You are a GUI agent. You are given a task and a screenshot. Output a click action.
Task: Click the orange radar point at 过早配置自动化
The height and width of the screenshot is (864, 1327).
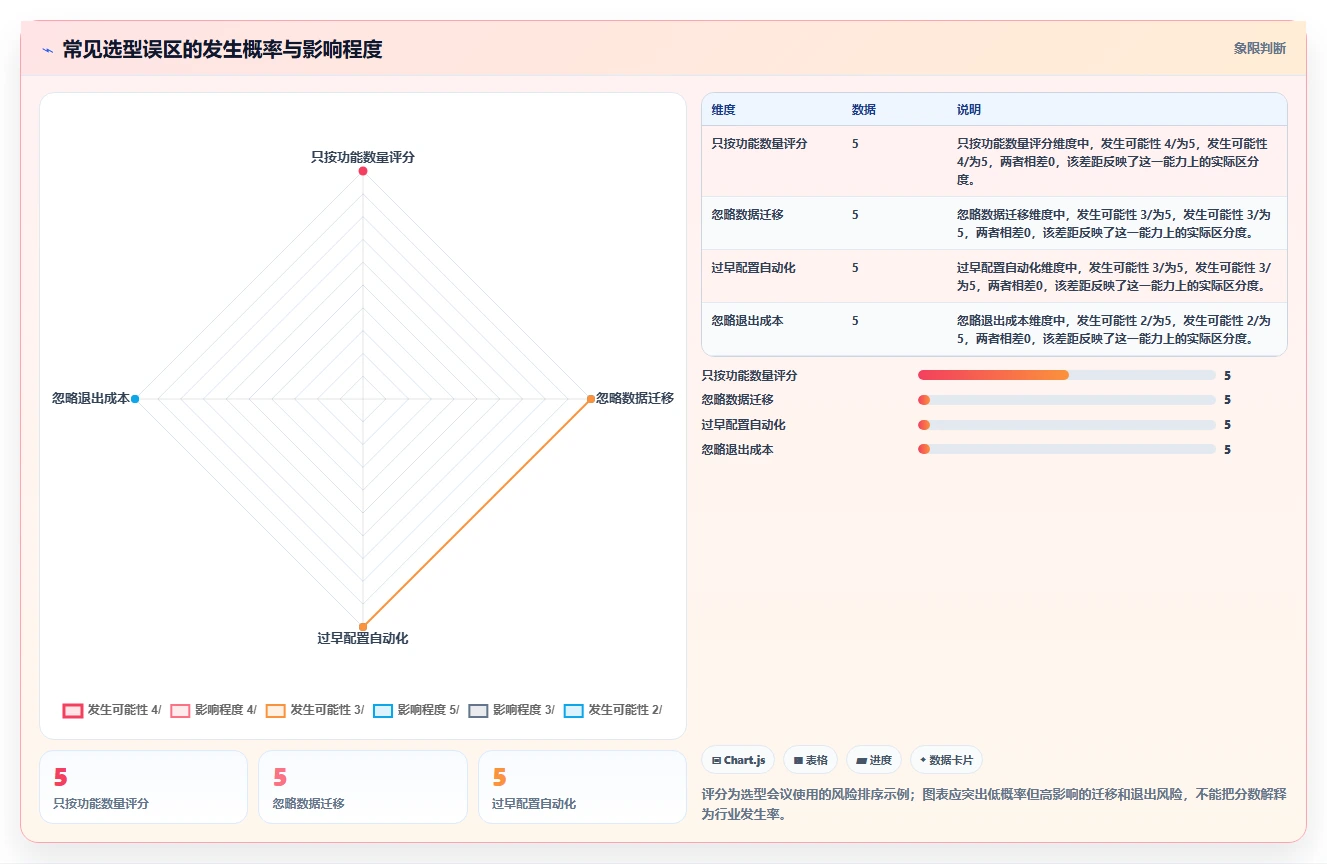point(363,627)
